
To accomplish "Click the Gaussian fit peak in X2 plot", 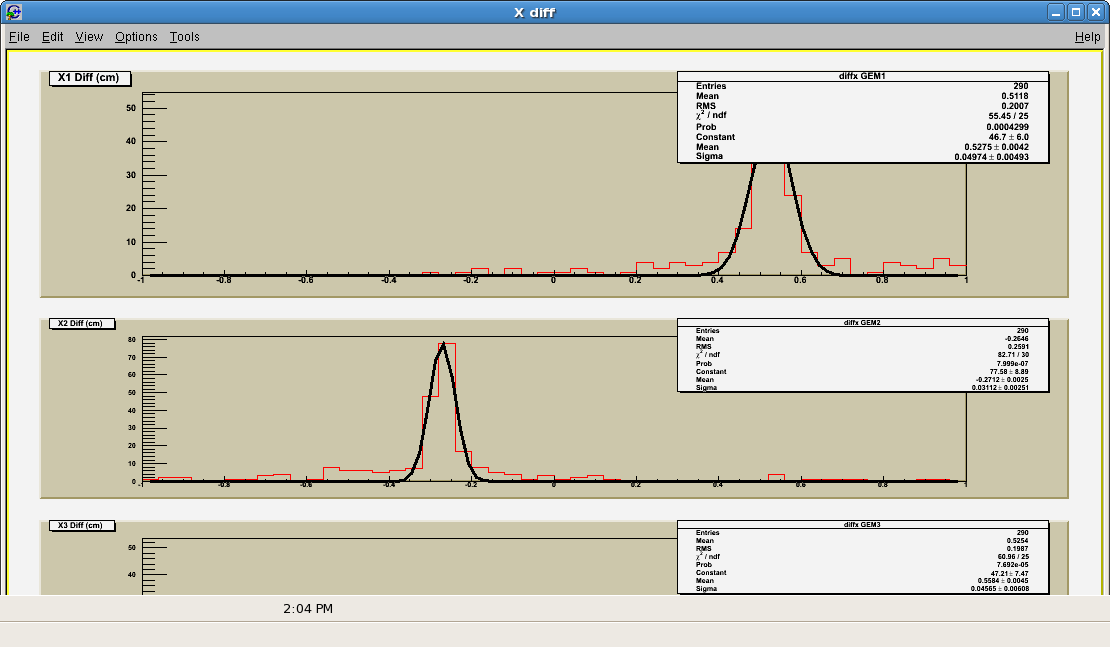I will 443,345.
